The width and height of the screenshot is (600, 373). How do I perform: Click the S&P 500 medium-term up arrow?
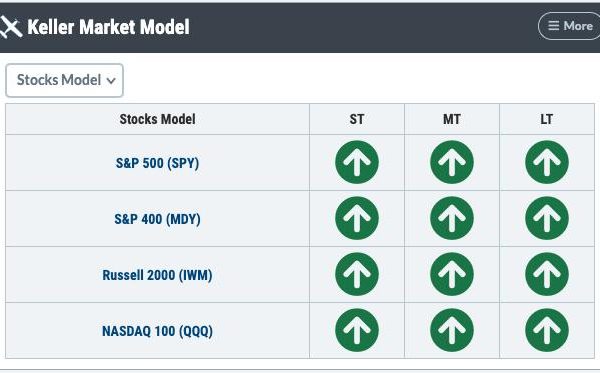pos(452,162)
